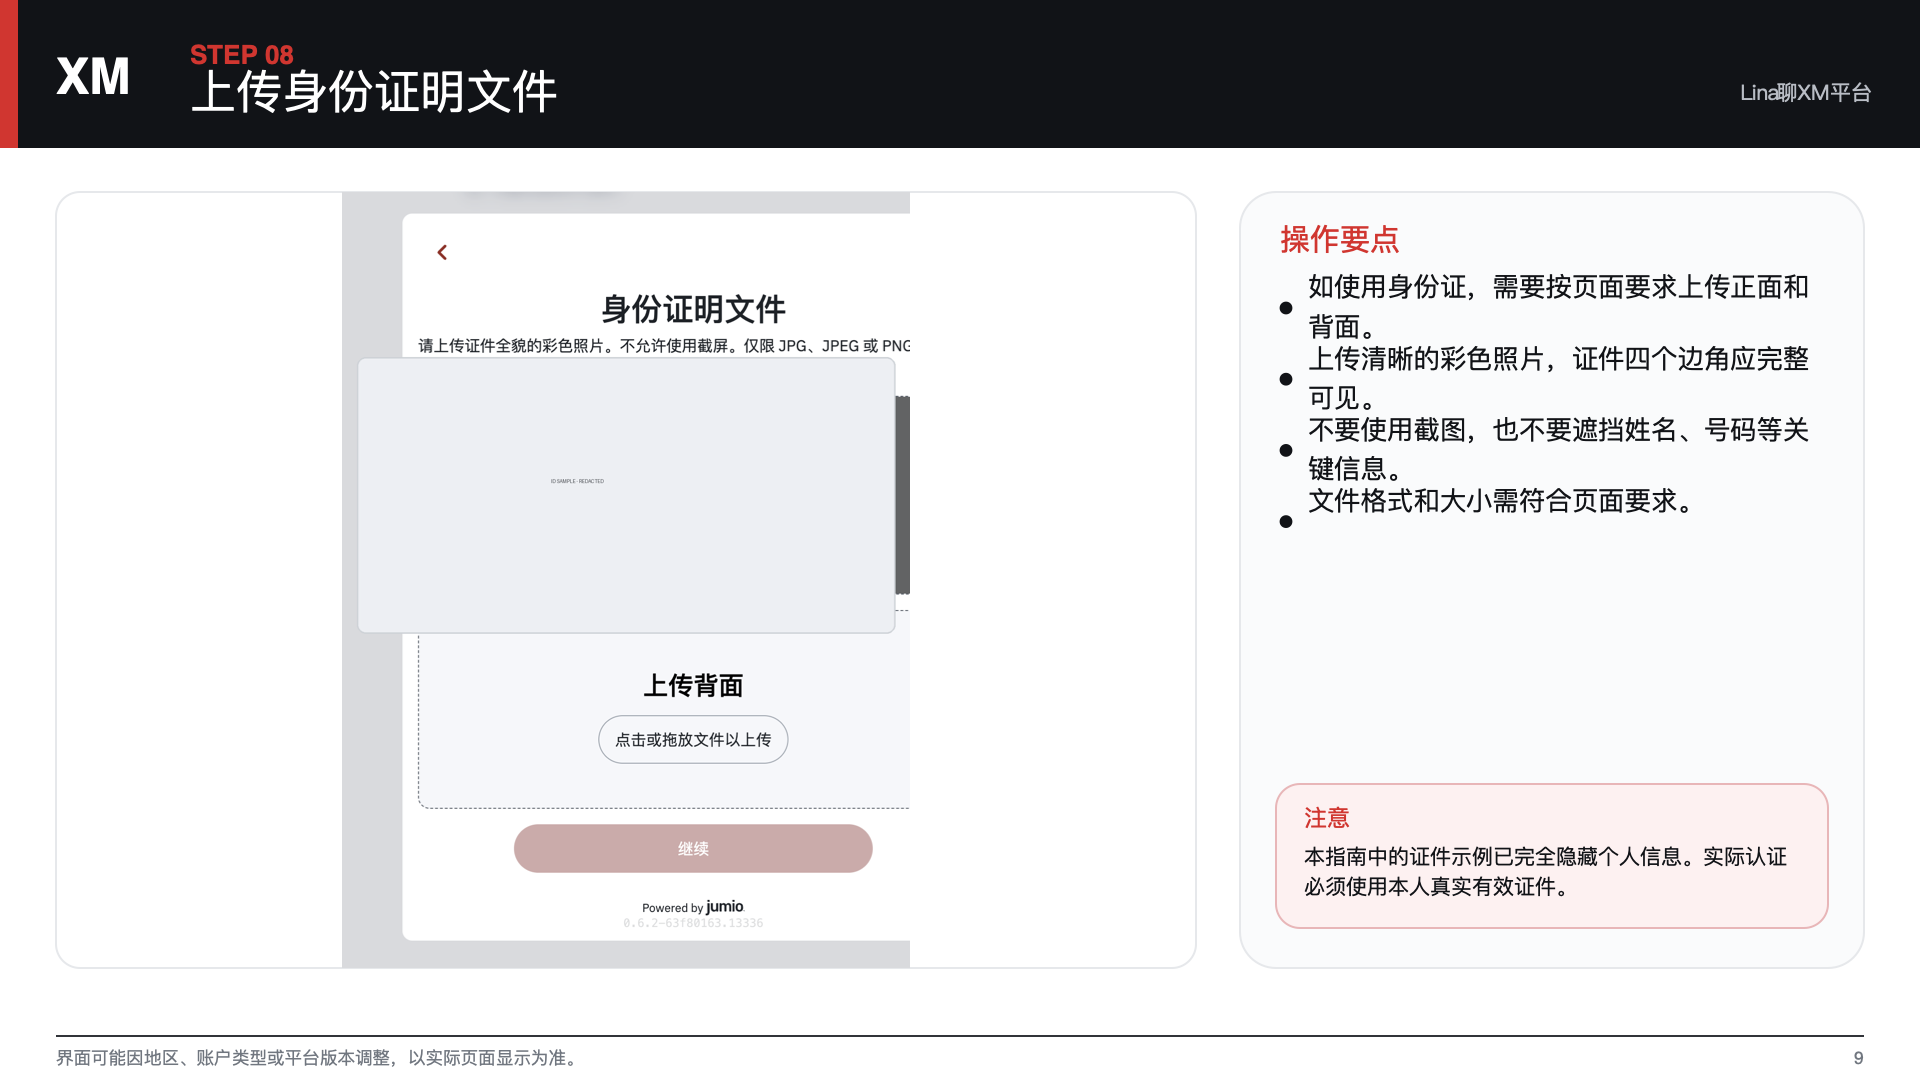Click the 继续 continue button

pyautogui.click(x=693, y=849)
